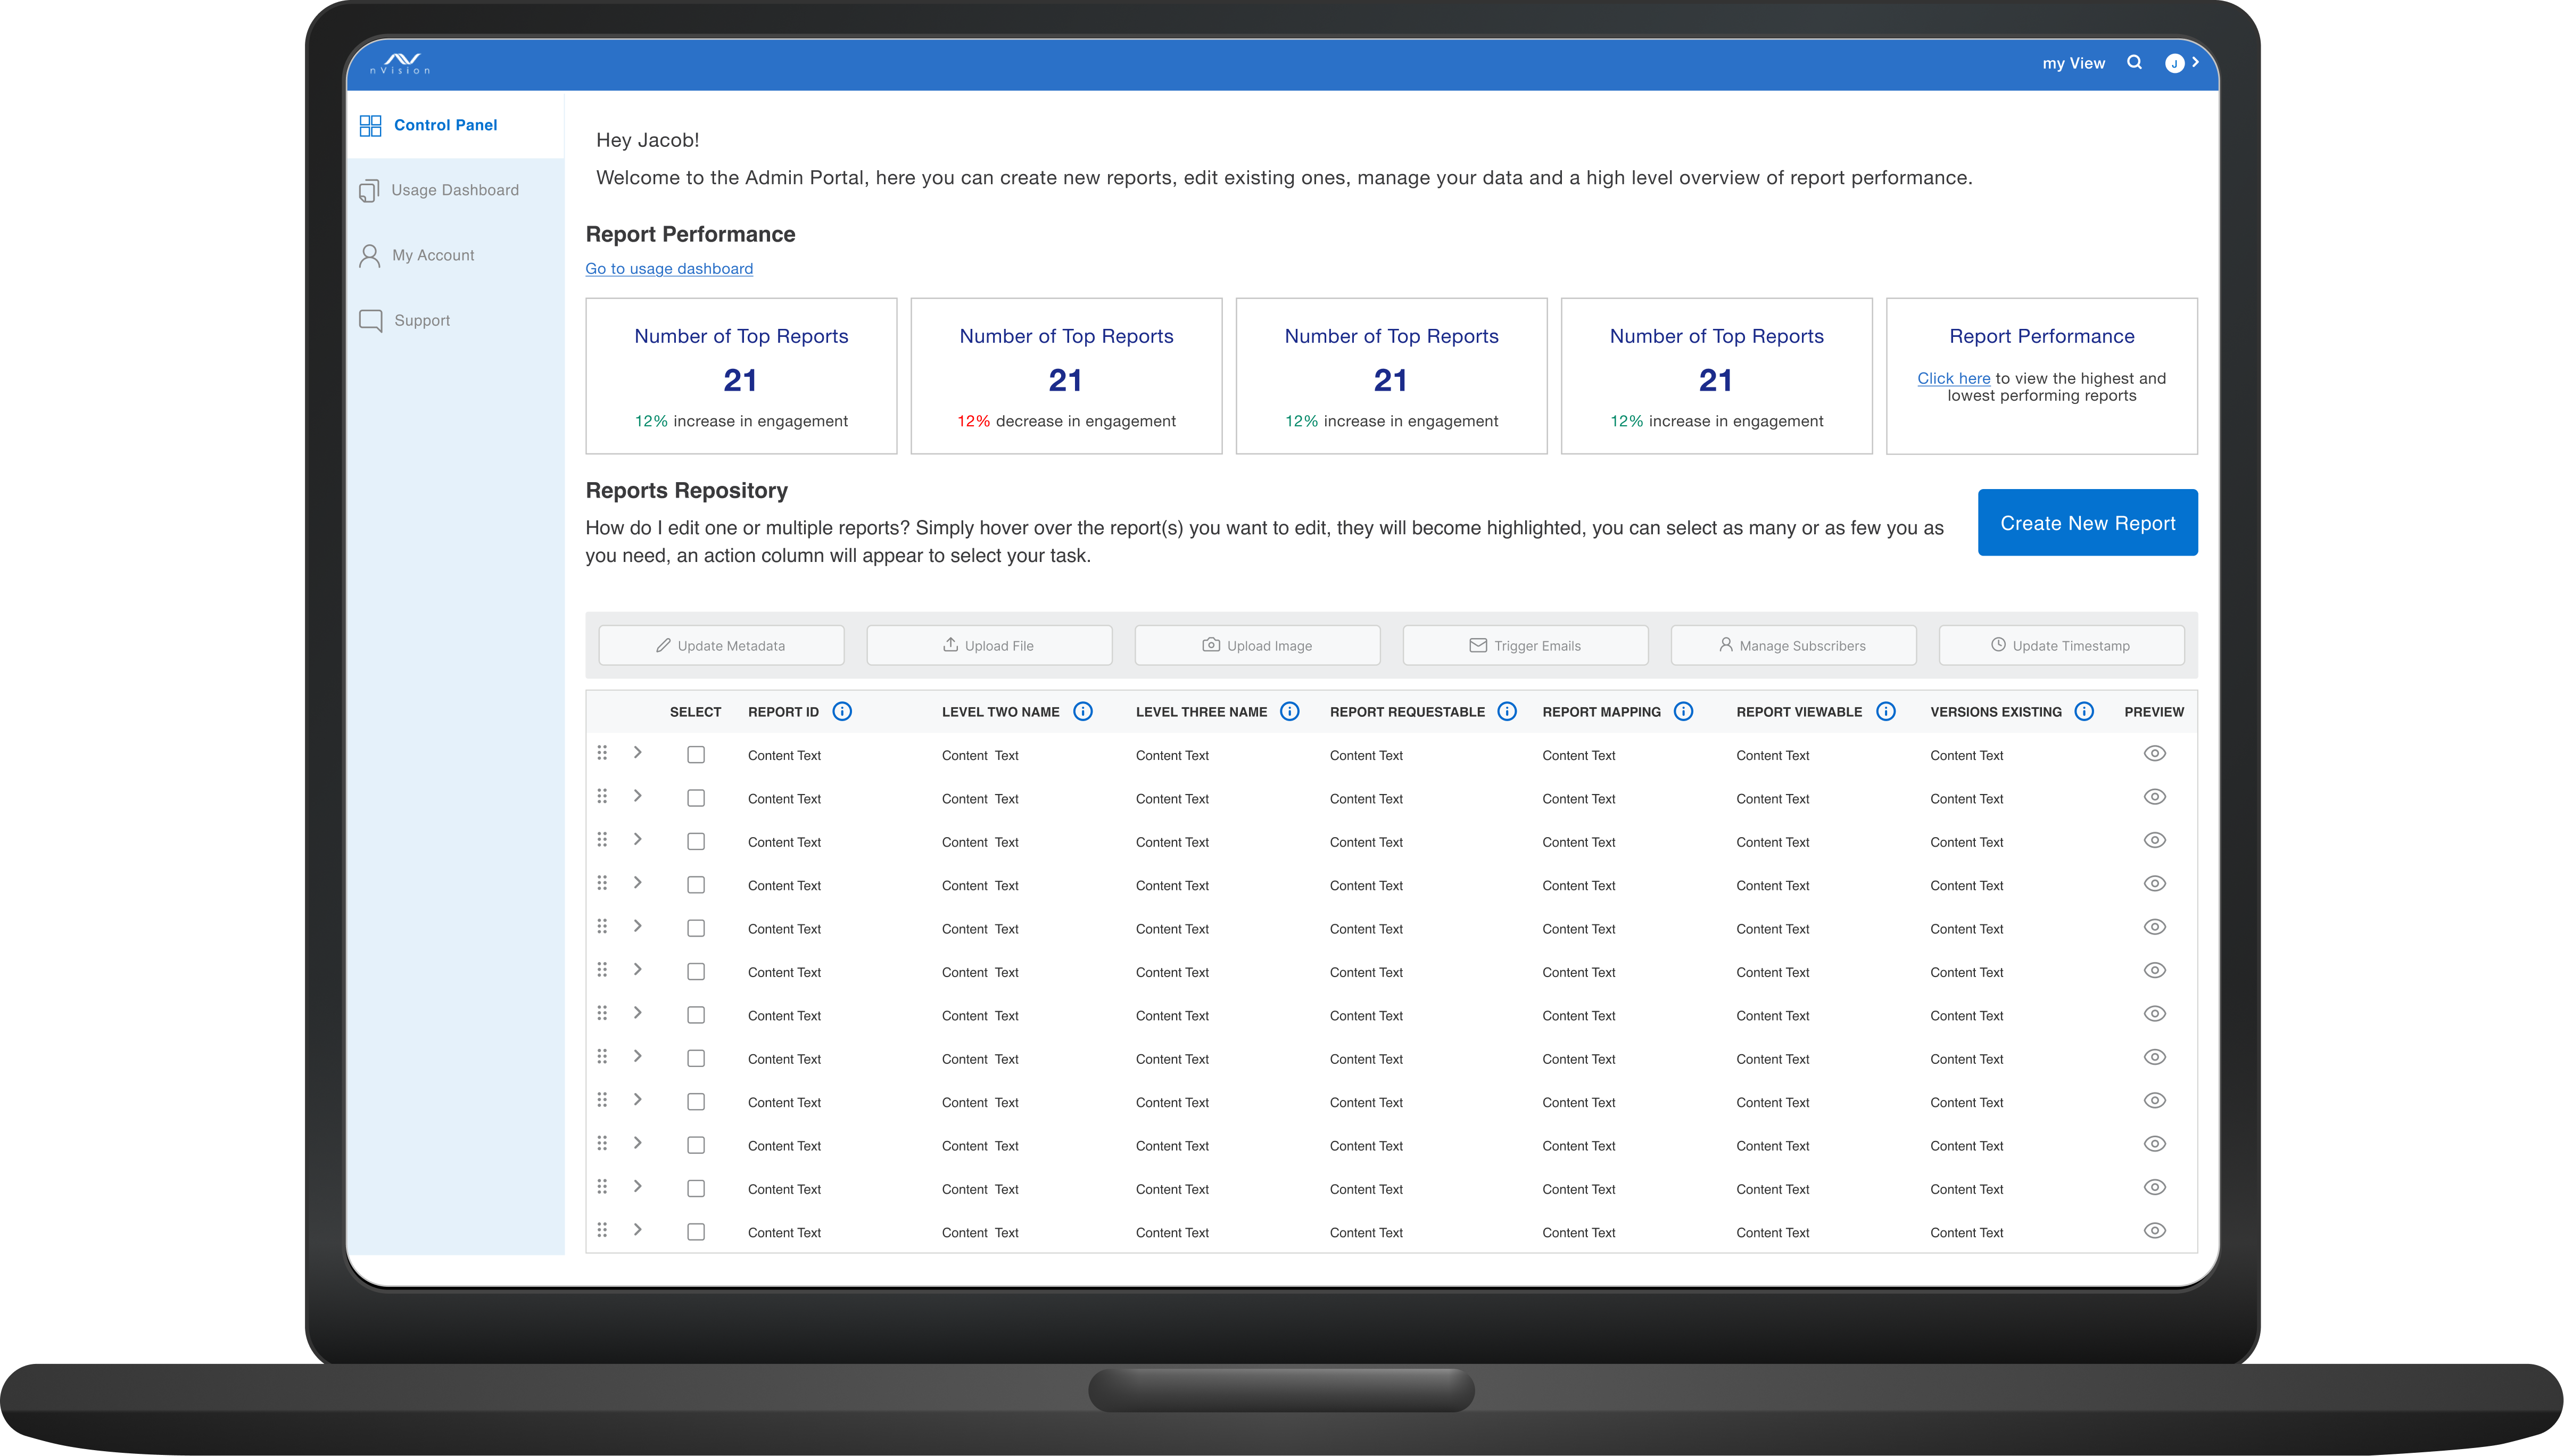Expand user menu chevron beside avatar

[x=2195, y=62]
